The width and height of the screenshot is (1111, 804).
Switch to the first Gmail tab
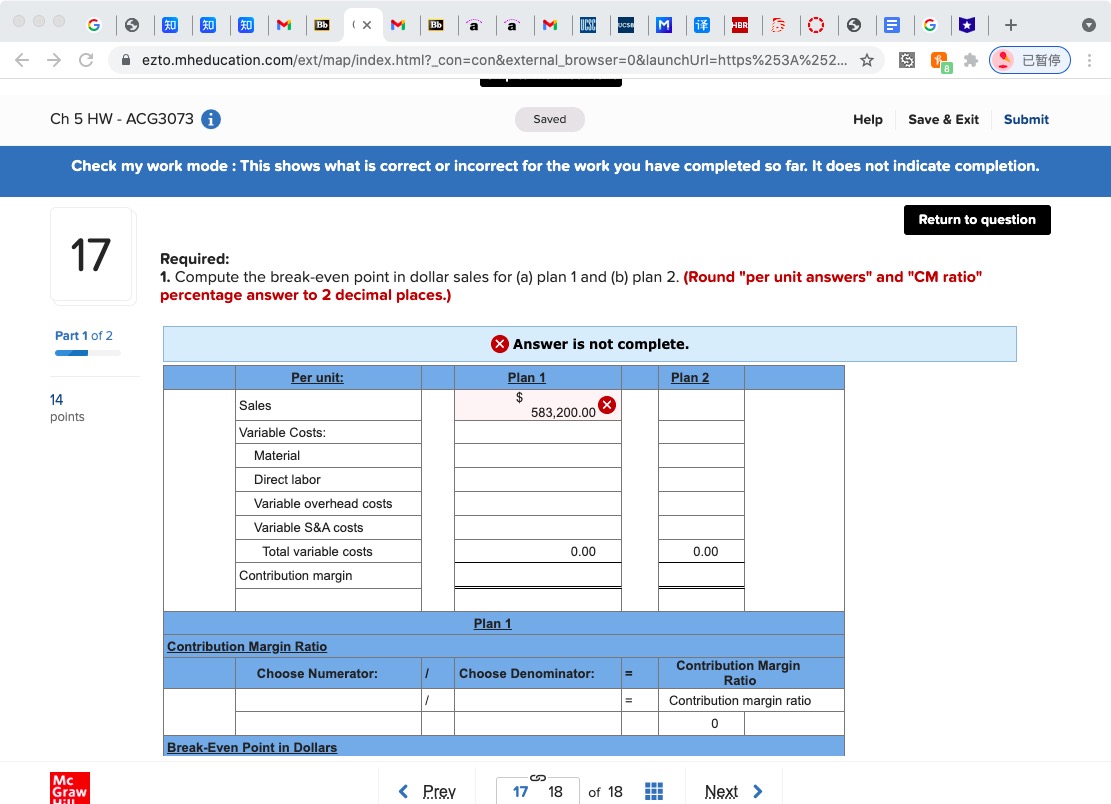coord(284,25)
